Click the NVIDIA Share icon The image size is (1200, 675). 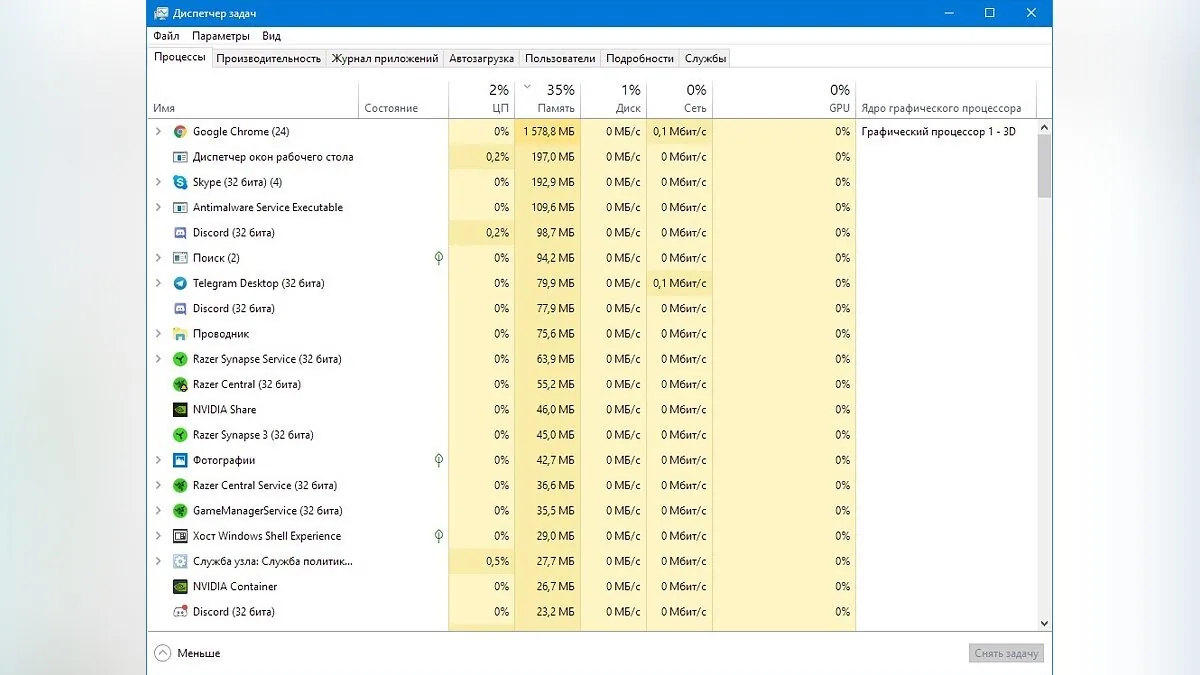[180, 409]
